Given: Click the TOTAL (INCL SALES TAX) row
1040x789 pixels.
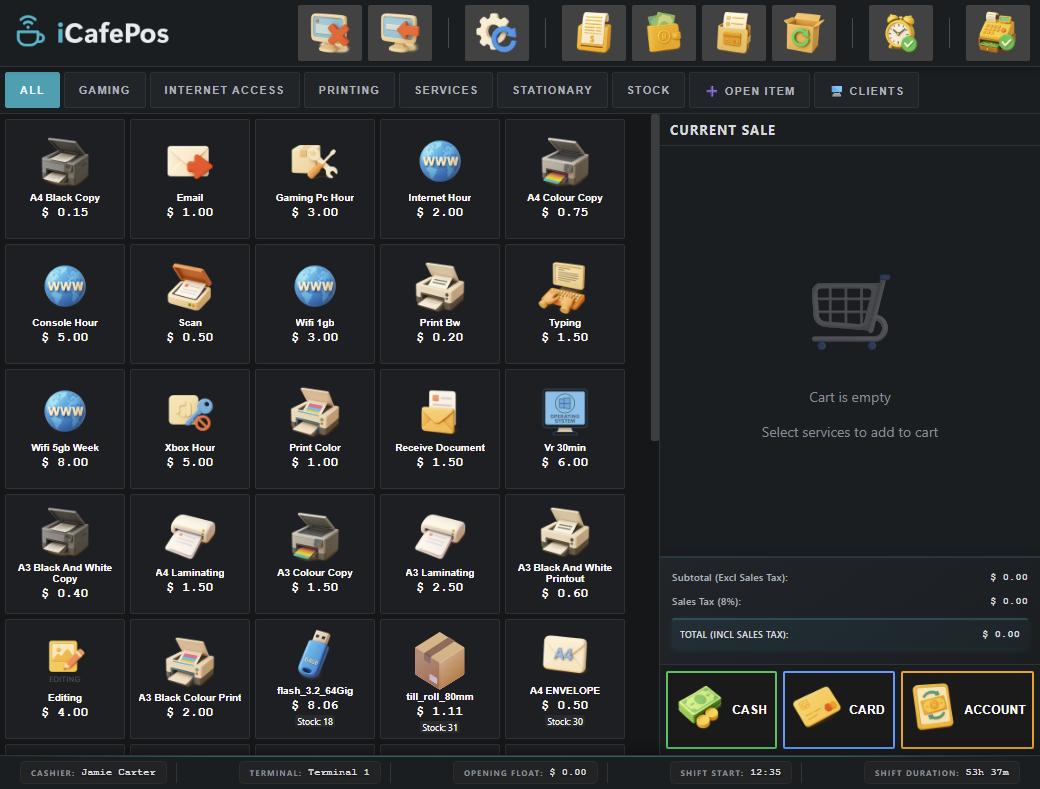Looking at the screenshot, I should [850, 635].
